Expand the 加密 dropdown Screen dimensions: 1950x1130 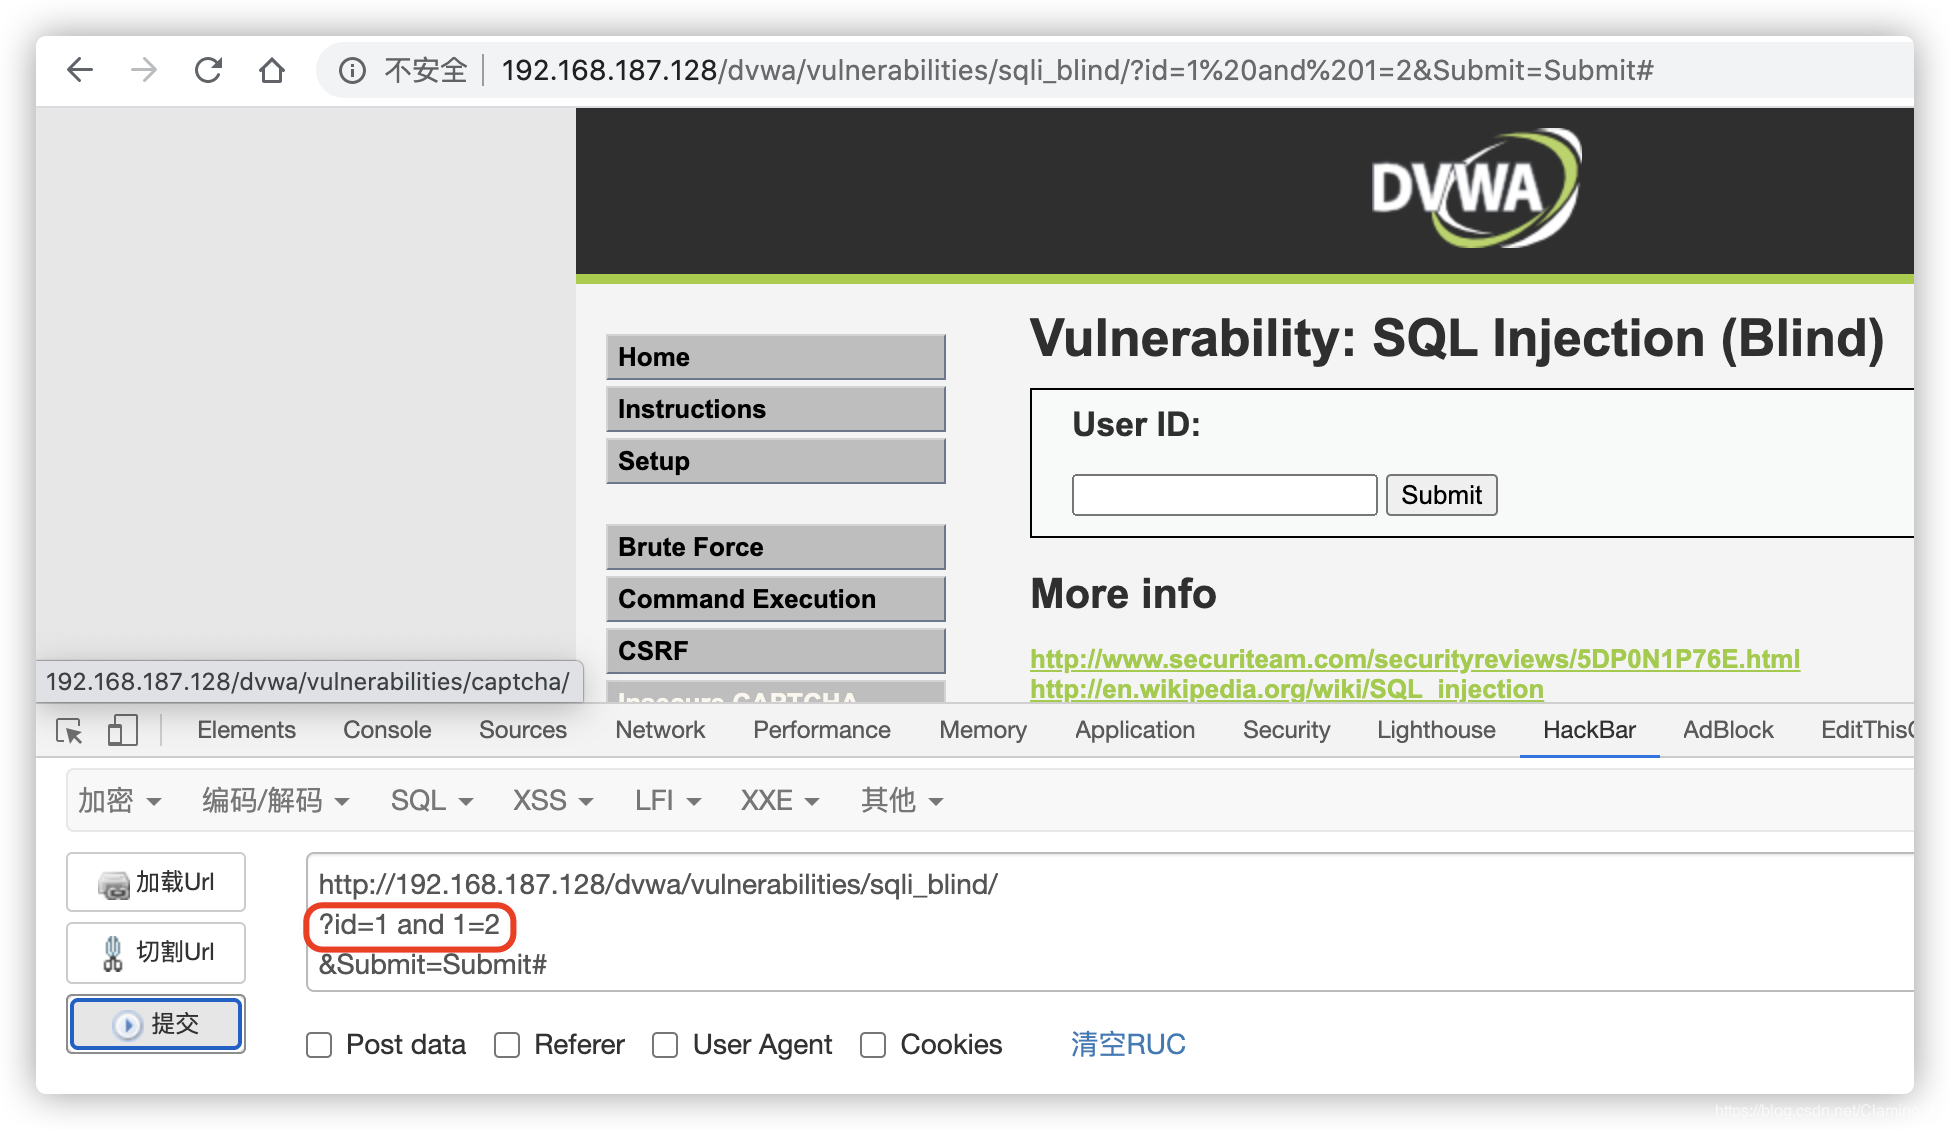[119, 801]
